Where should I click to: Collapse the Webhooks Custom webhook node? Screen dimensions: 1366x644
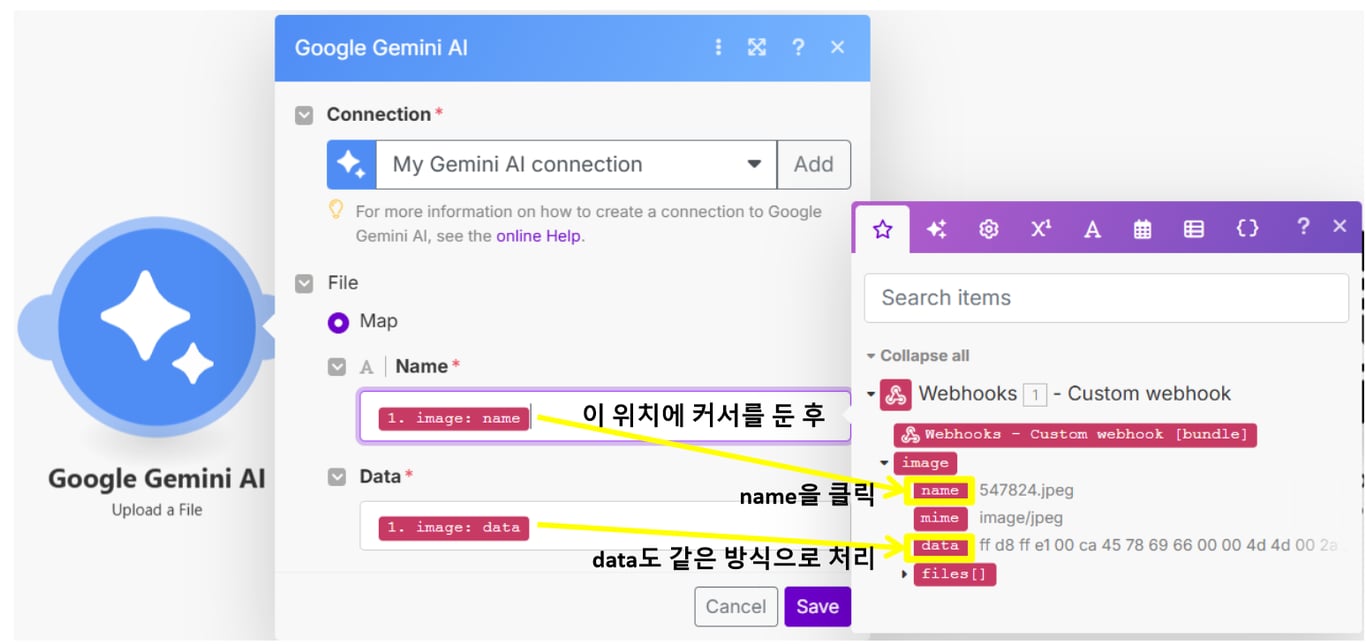click(870, 394)
